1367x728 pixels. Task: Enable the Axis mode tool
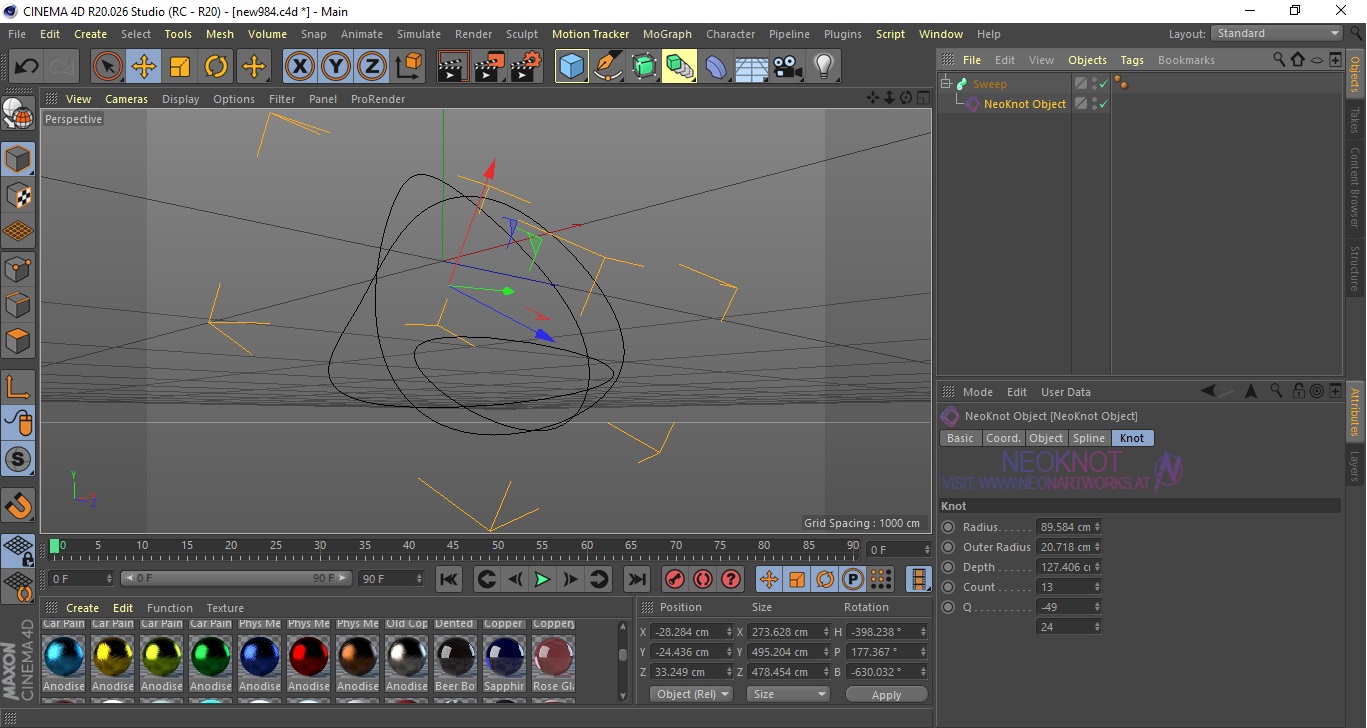tap(18, 388)
